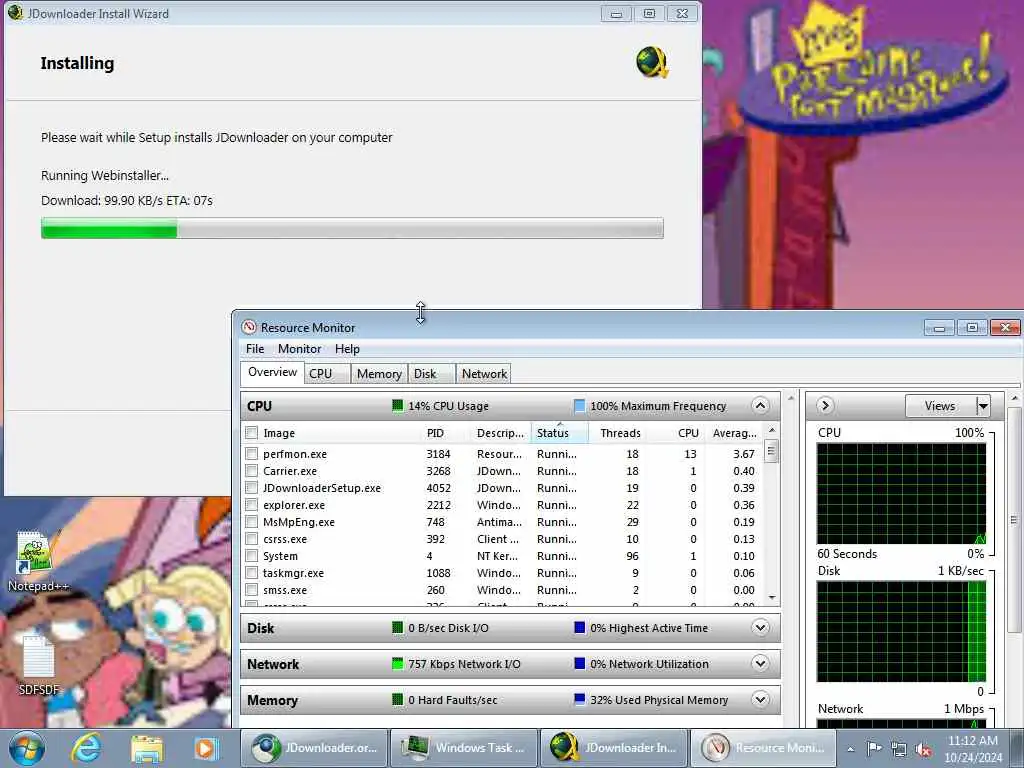Open the Help menu in Resource Monitor

pyautogui.click(x=347, y=349)
